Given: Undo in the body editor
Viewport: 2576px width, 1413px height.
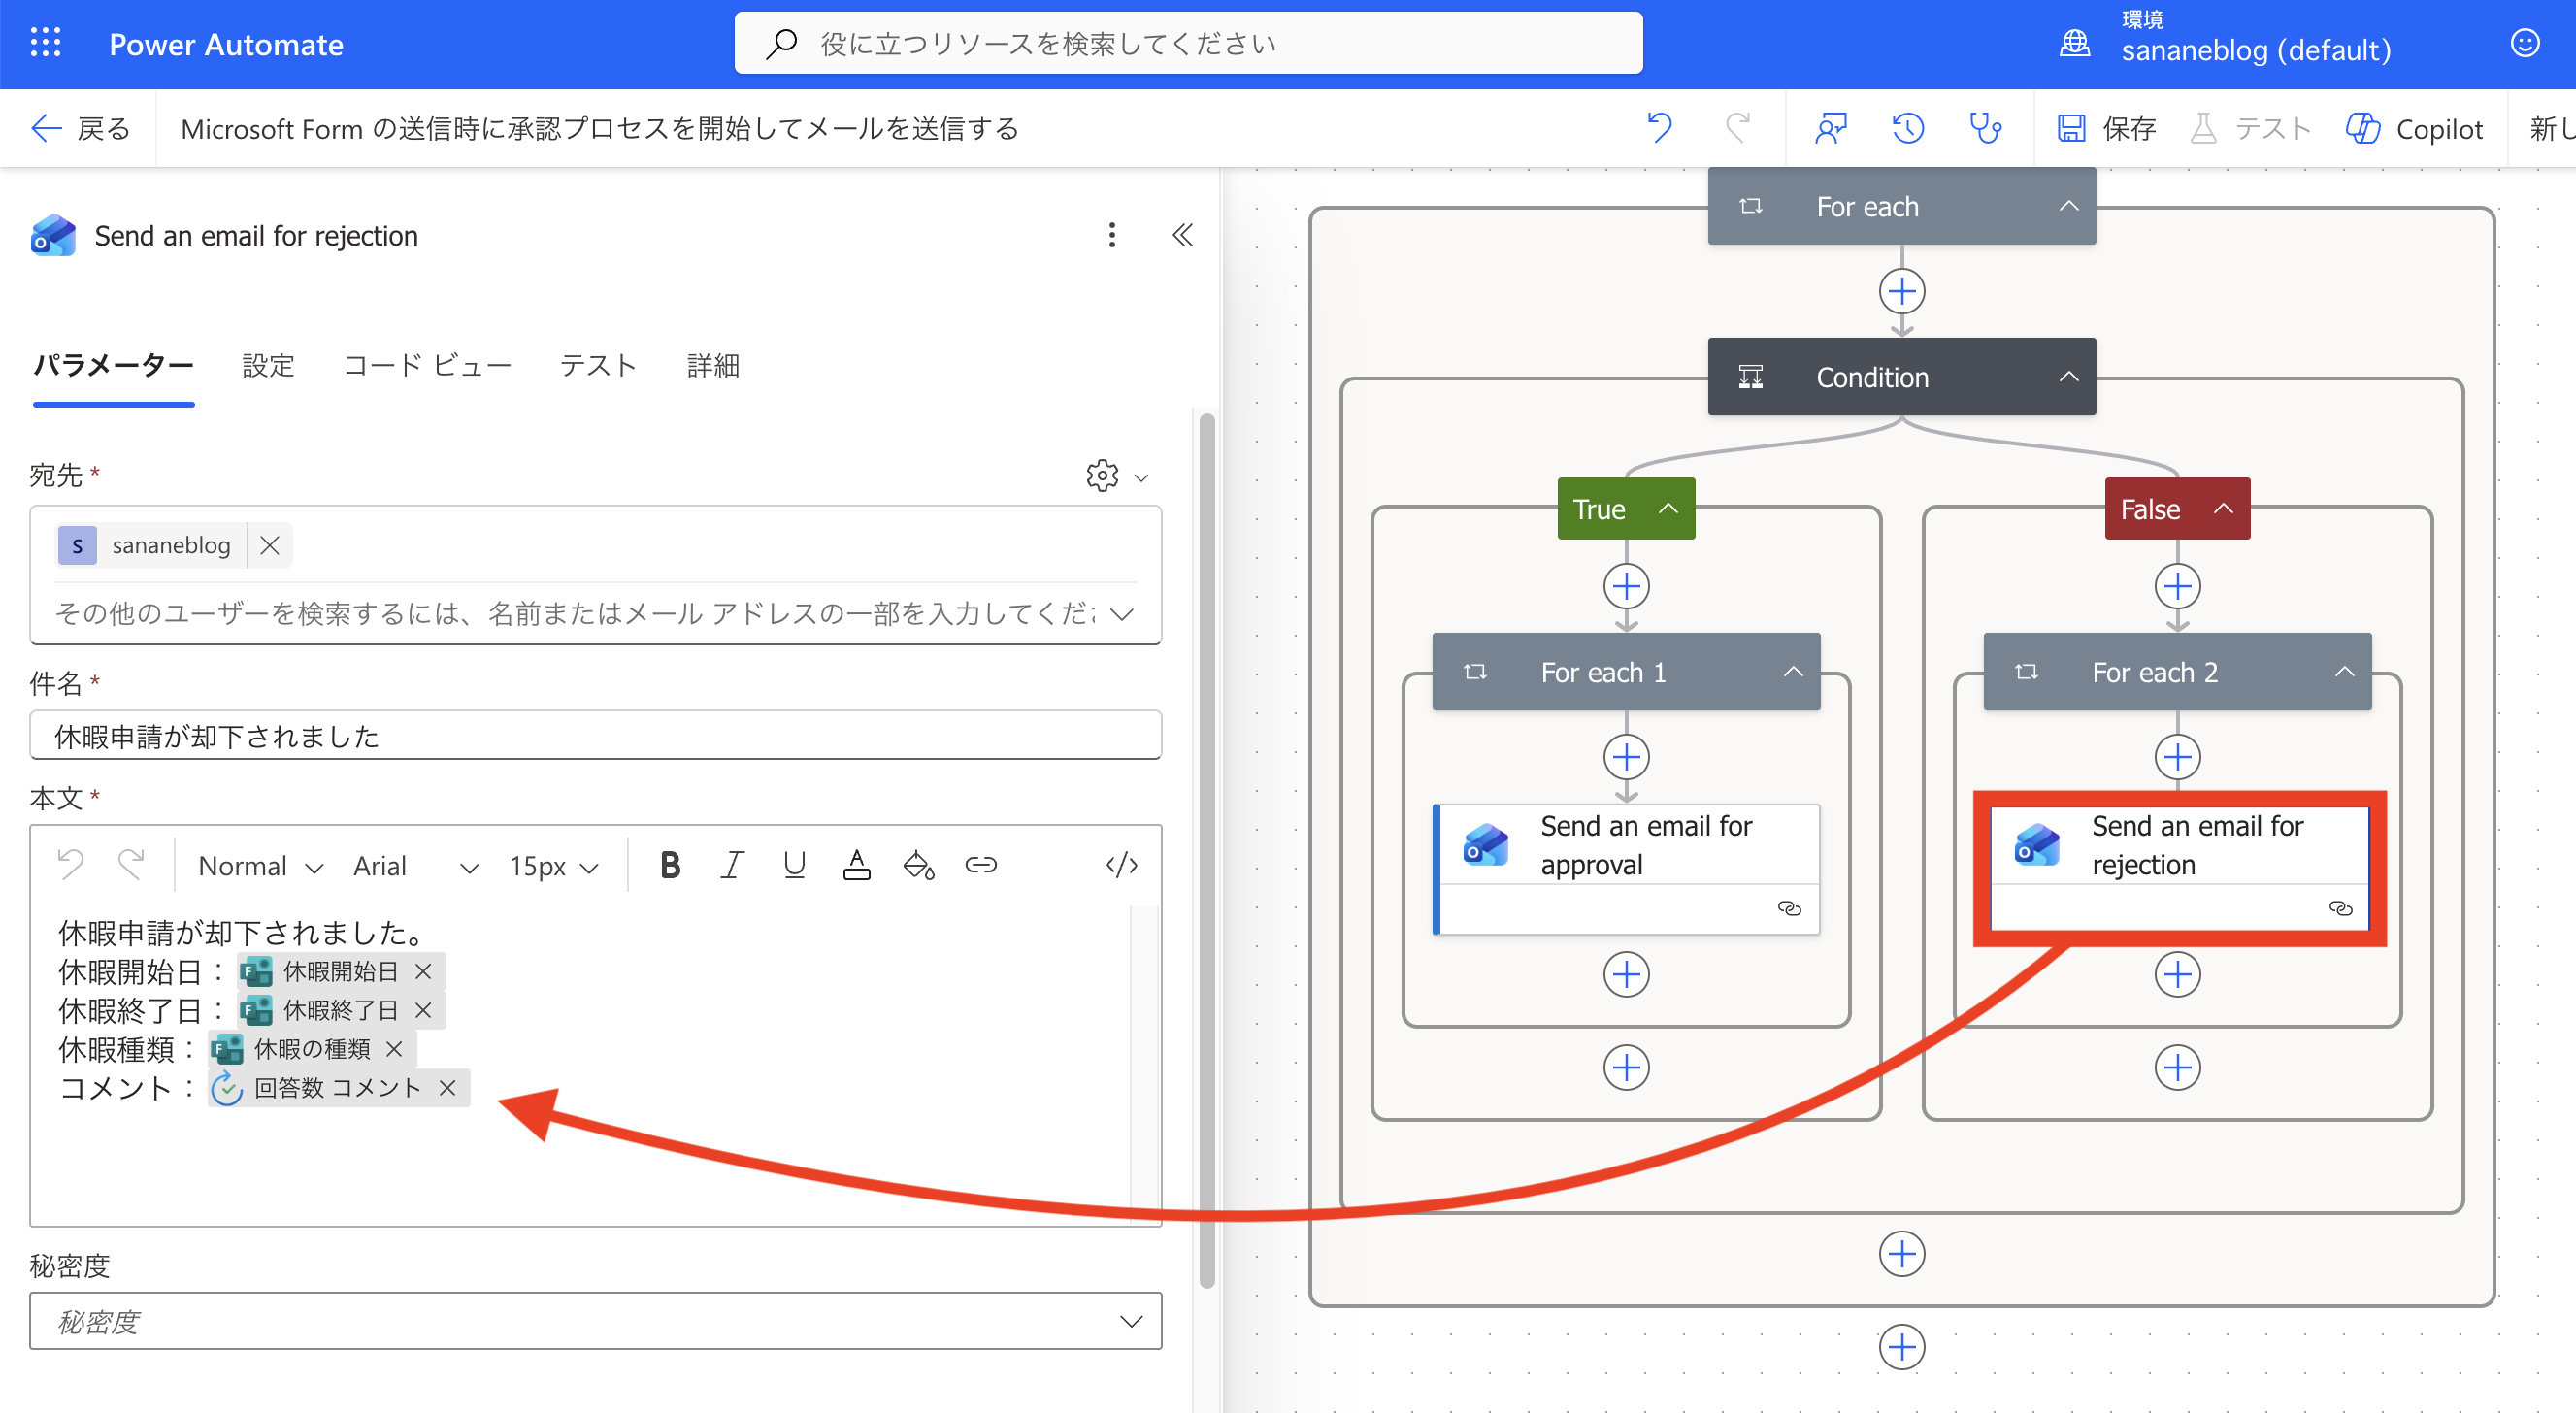Looking at the screenshot, I should [x=71, y=864].
